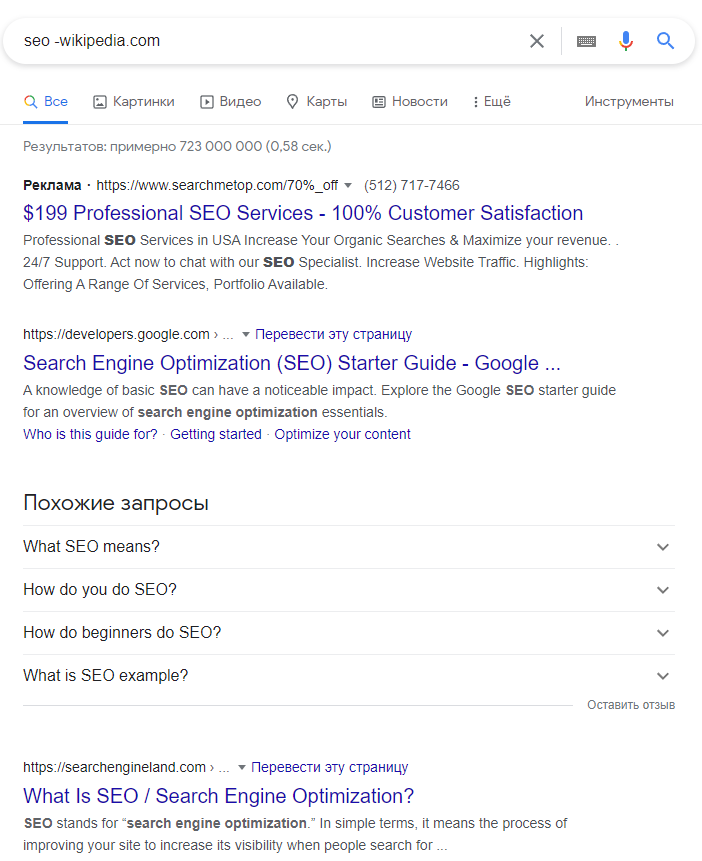Click the blue magnifying glass search button

coord(665,41)
